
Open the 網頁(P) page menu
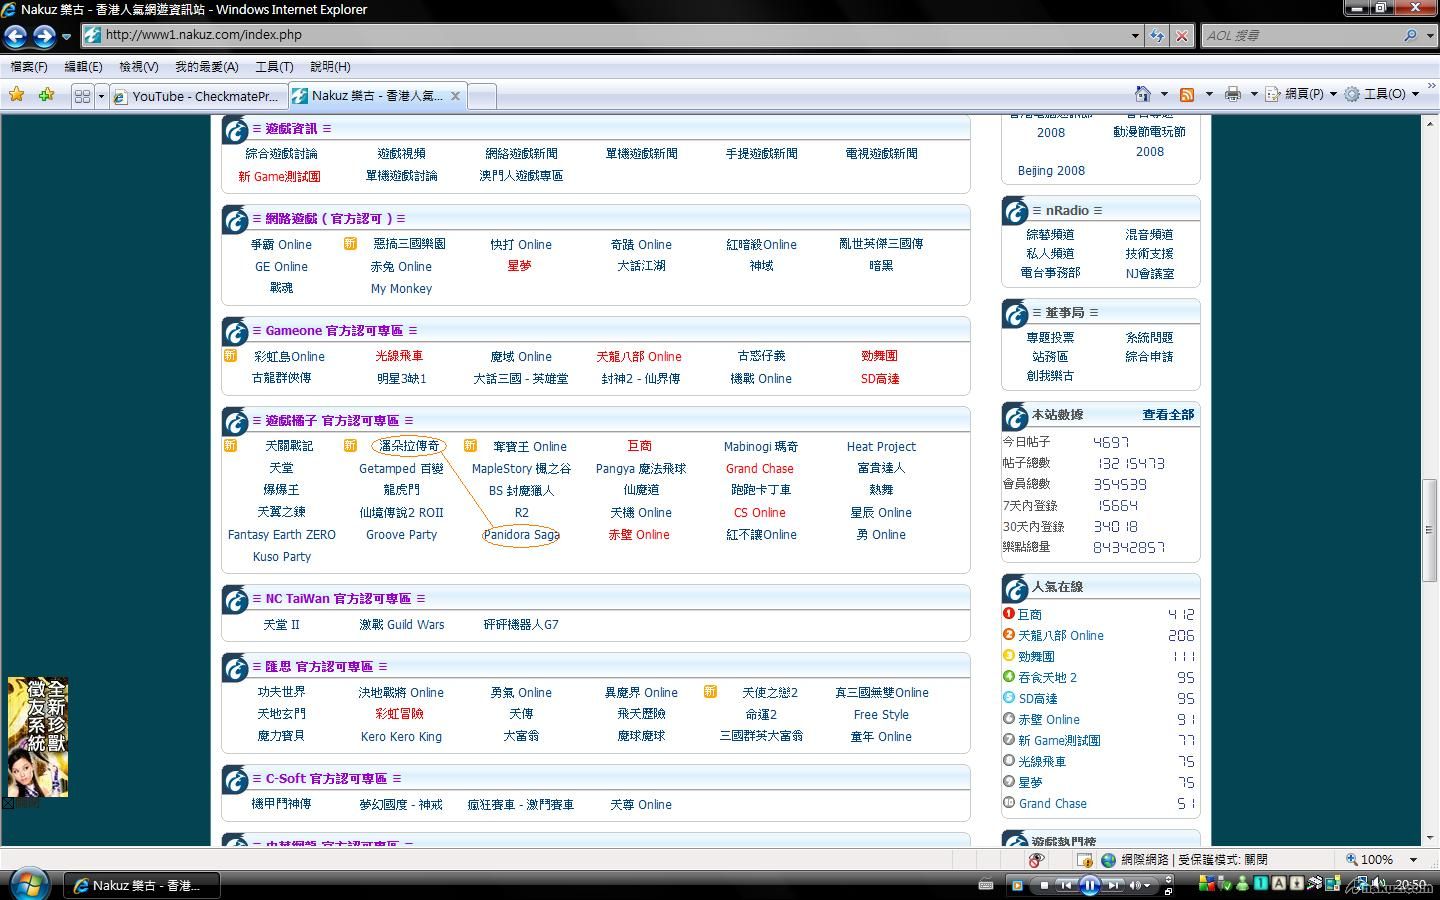(1301, 94)
